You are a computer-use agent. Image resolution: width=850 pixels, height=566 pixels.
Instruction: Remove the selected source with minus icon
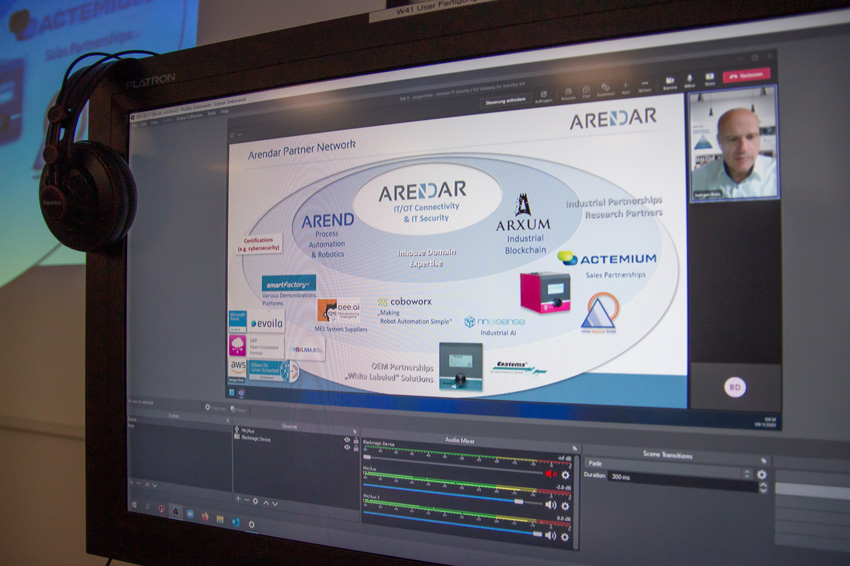pos(247,500)
